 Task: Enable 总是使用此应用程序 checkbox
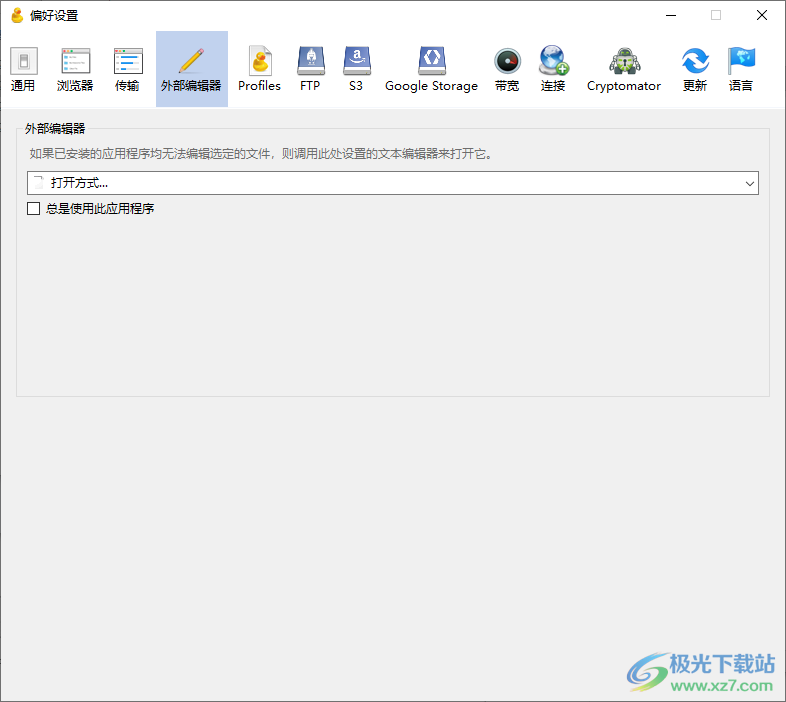click(x=34, y=209)
